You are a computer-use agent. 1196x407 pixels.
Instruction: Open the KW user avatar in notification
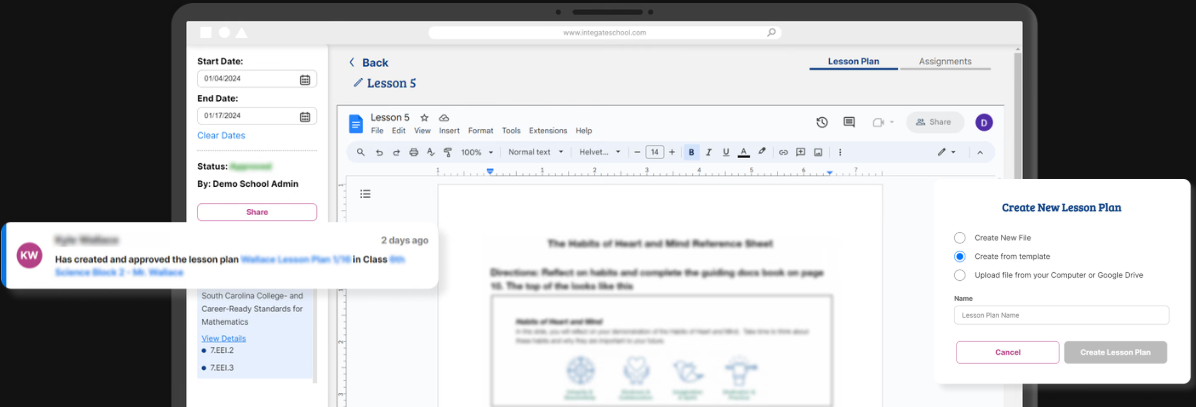(x=29, y=255)
